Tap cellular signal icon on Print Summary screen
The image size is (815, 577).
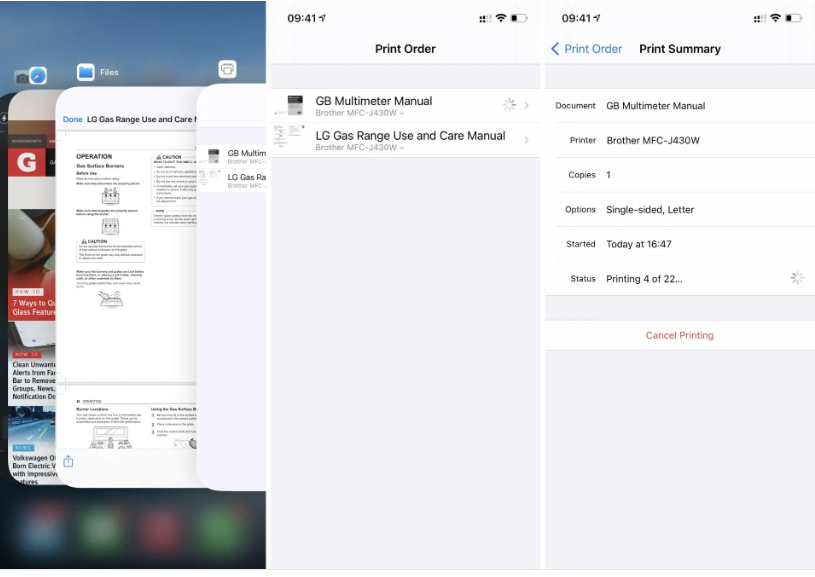(759, 19)
